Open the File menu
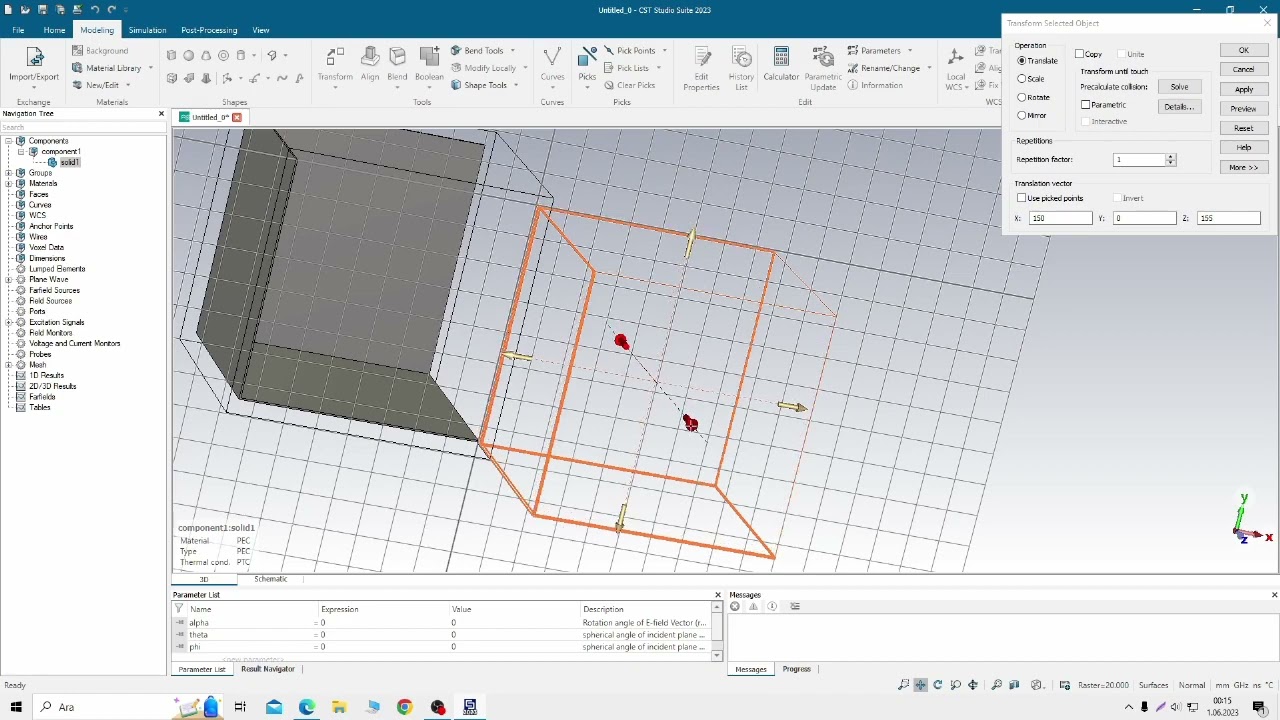 tap(18, 30)
